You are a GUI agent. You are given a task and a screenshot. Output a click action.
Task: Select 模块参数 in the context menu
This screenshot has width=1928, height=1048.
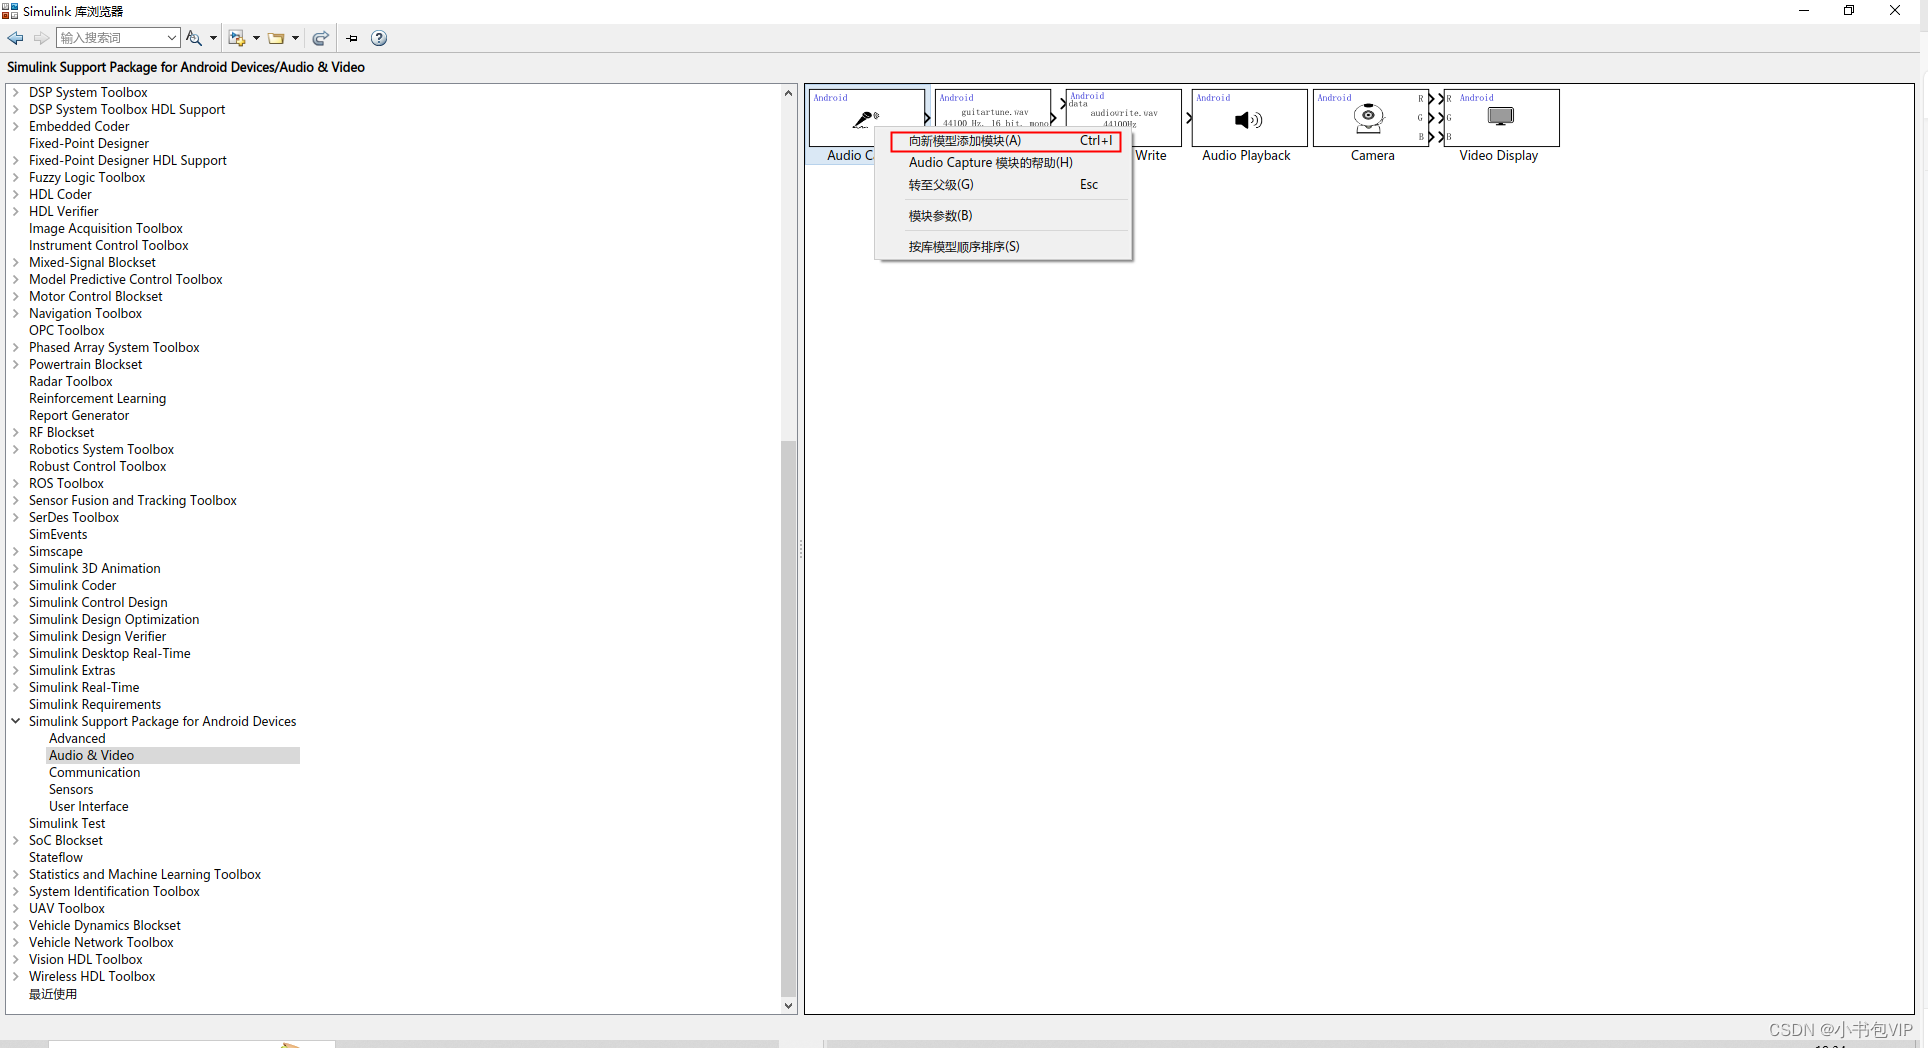point(939,215)
